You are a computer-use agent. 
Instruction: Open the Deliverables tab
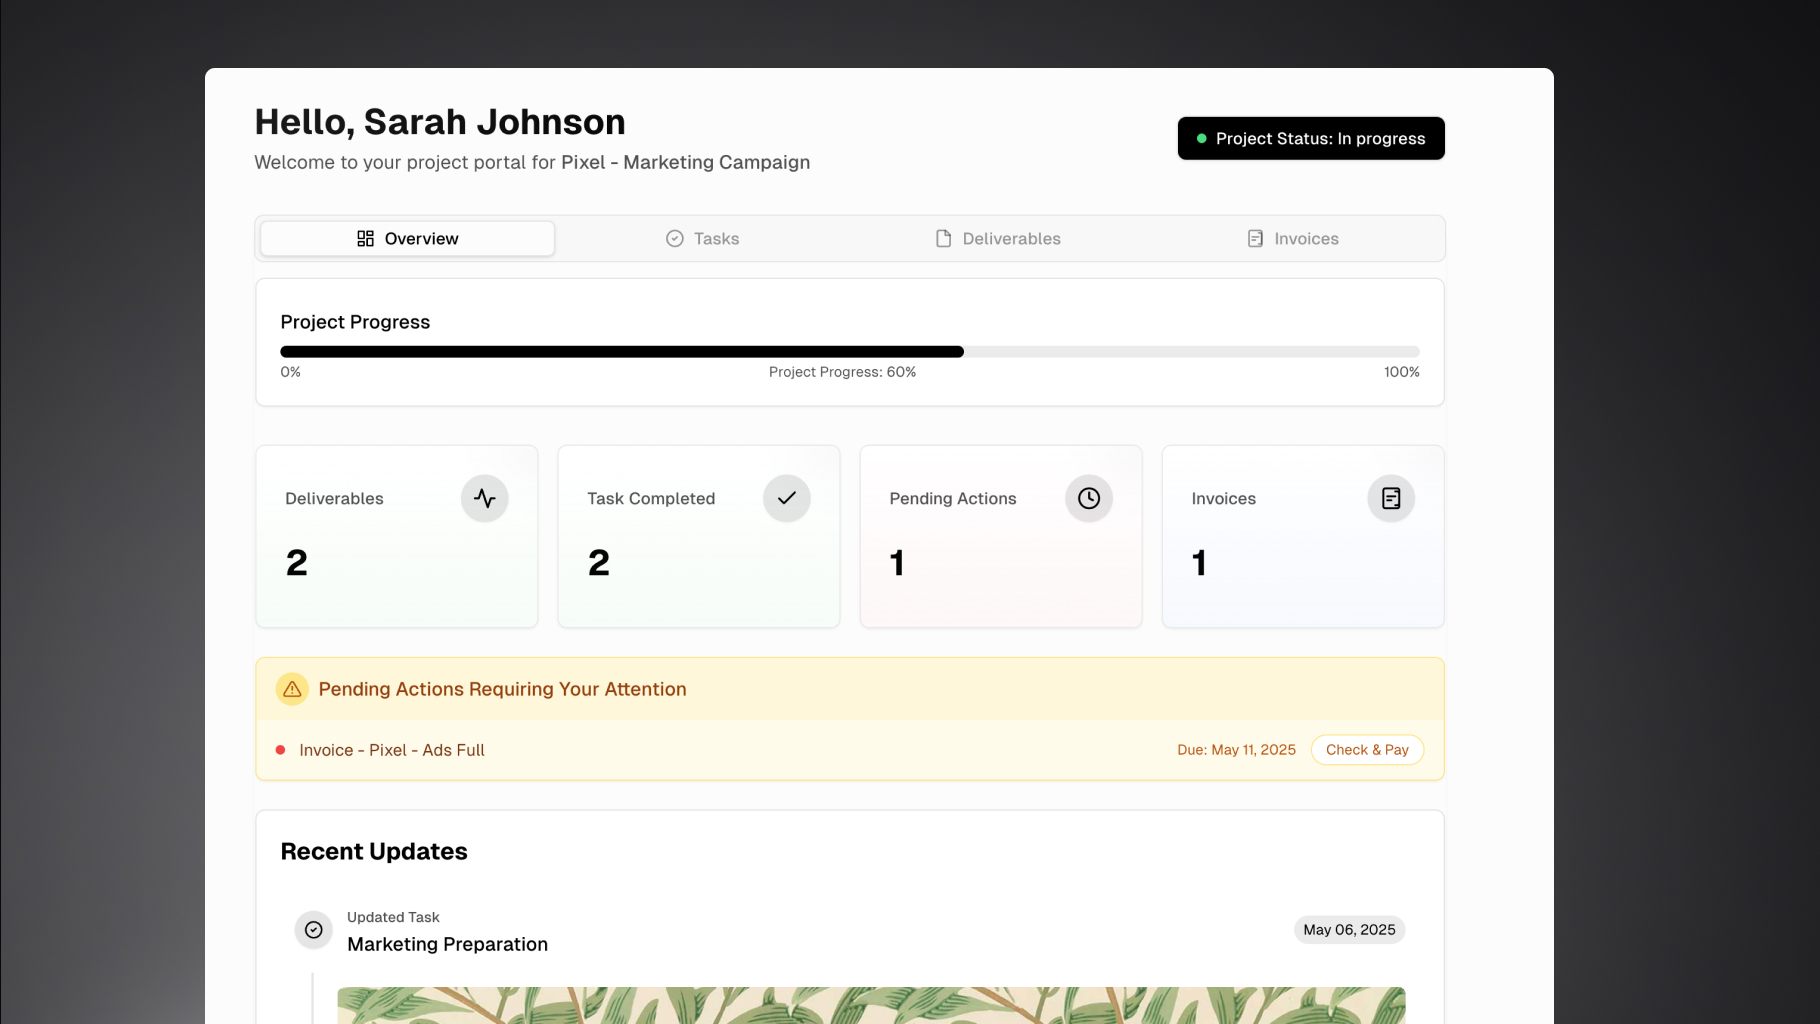(998, 238)
